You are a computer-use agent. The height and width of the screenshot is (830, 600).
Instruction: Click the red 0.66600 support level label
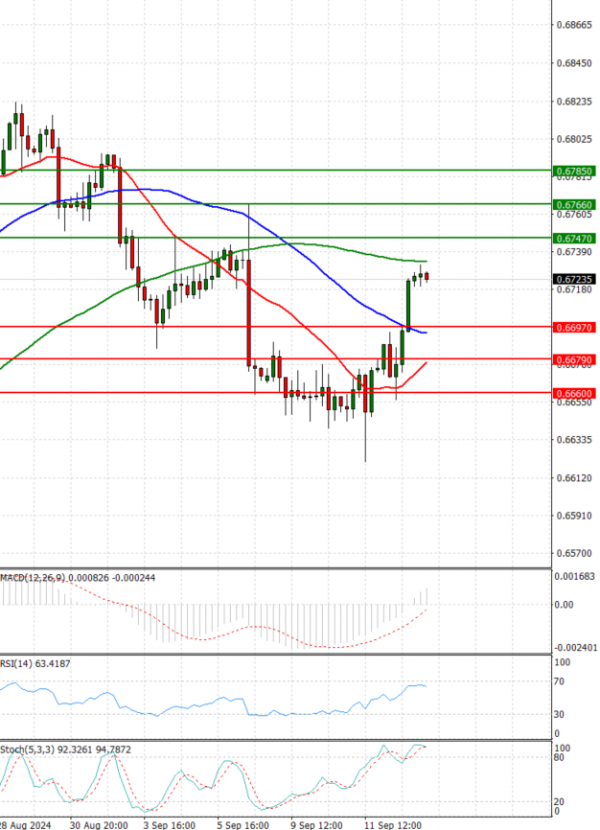pos(574,393)
